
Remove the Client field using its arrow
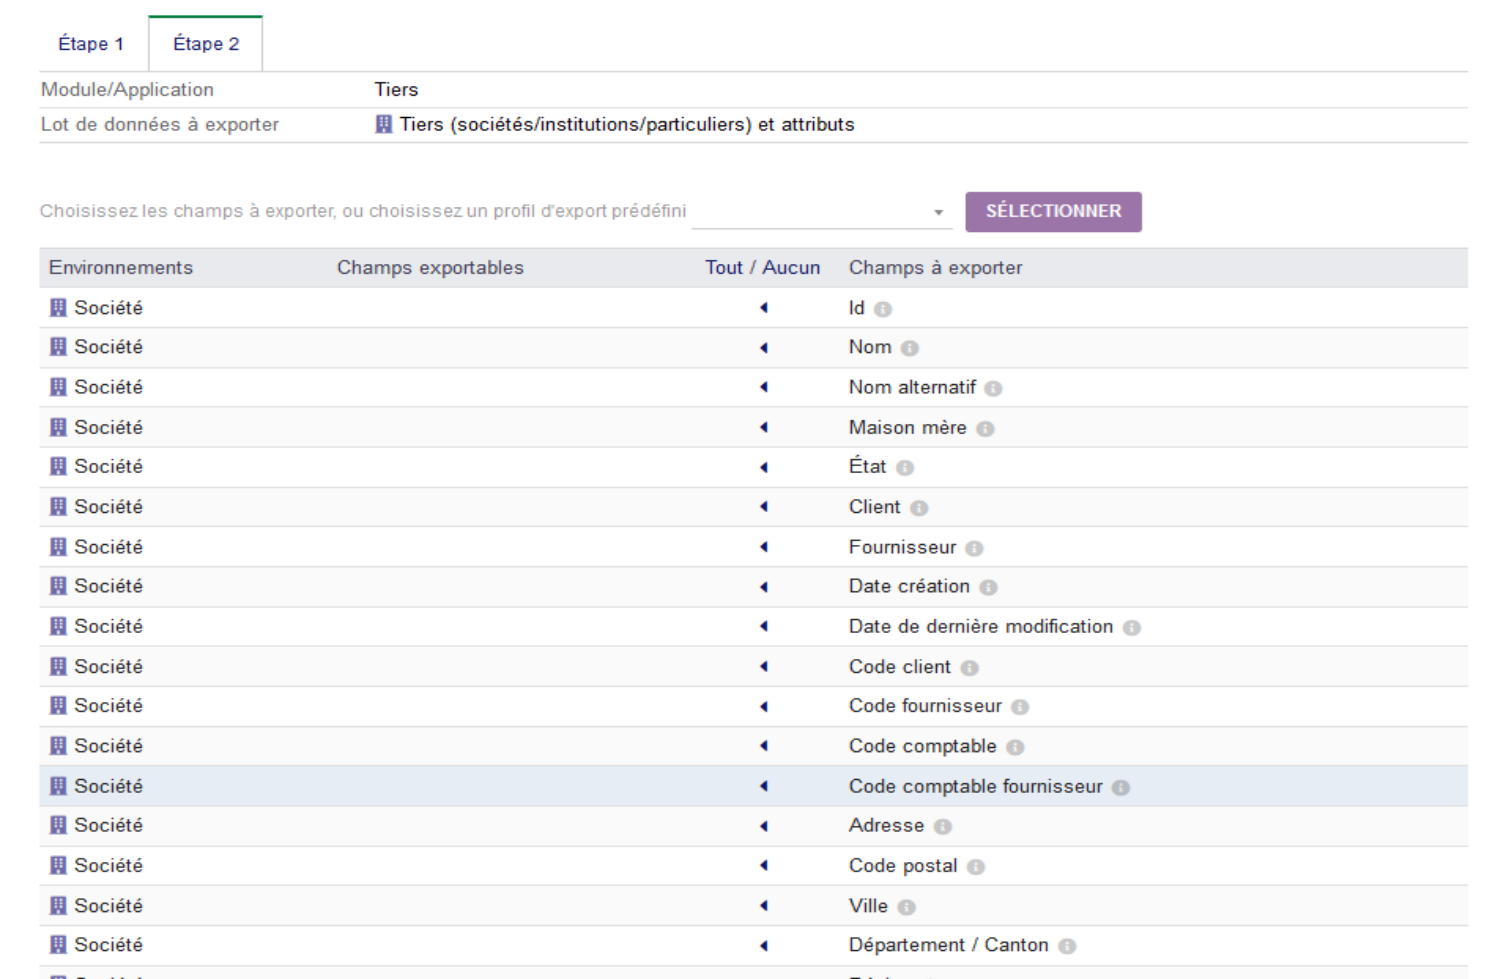pyautogui.click(x=764, y=507)
